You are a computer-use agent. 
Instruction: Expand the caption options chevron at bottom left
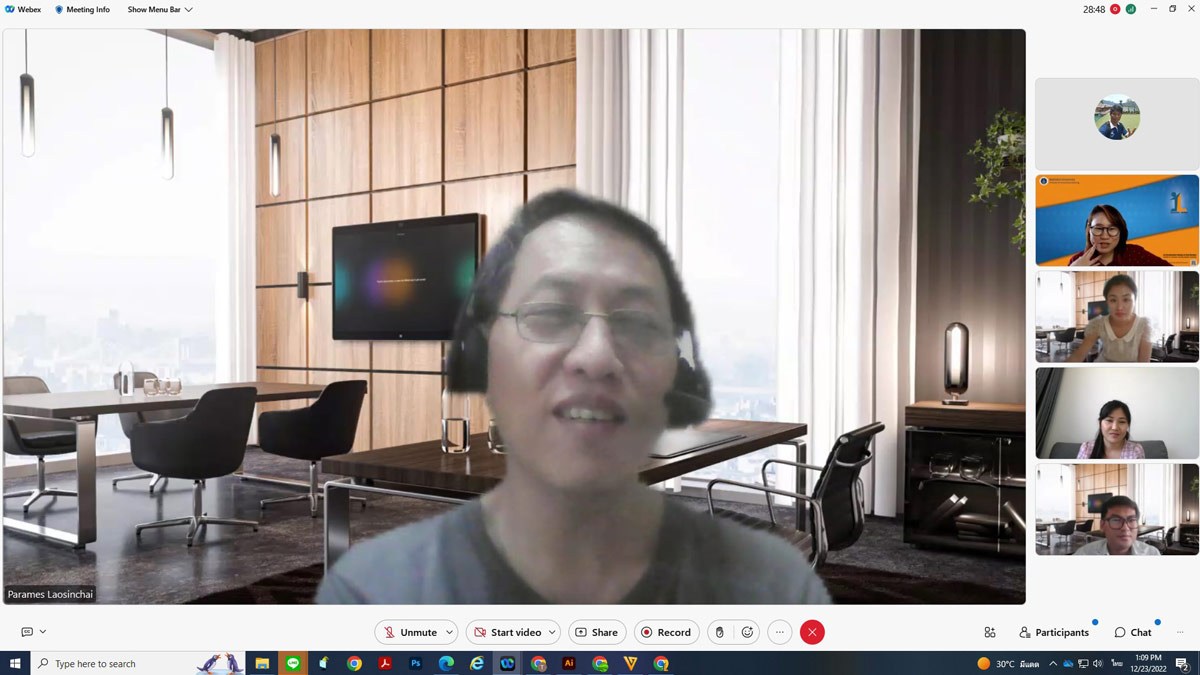coord(43,632)
